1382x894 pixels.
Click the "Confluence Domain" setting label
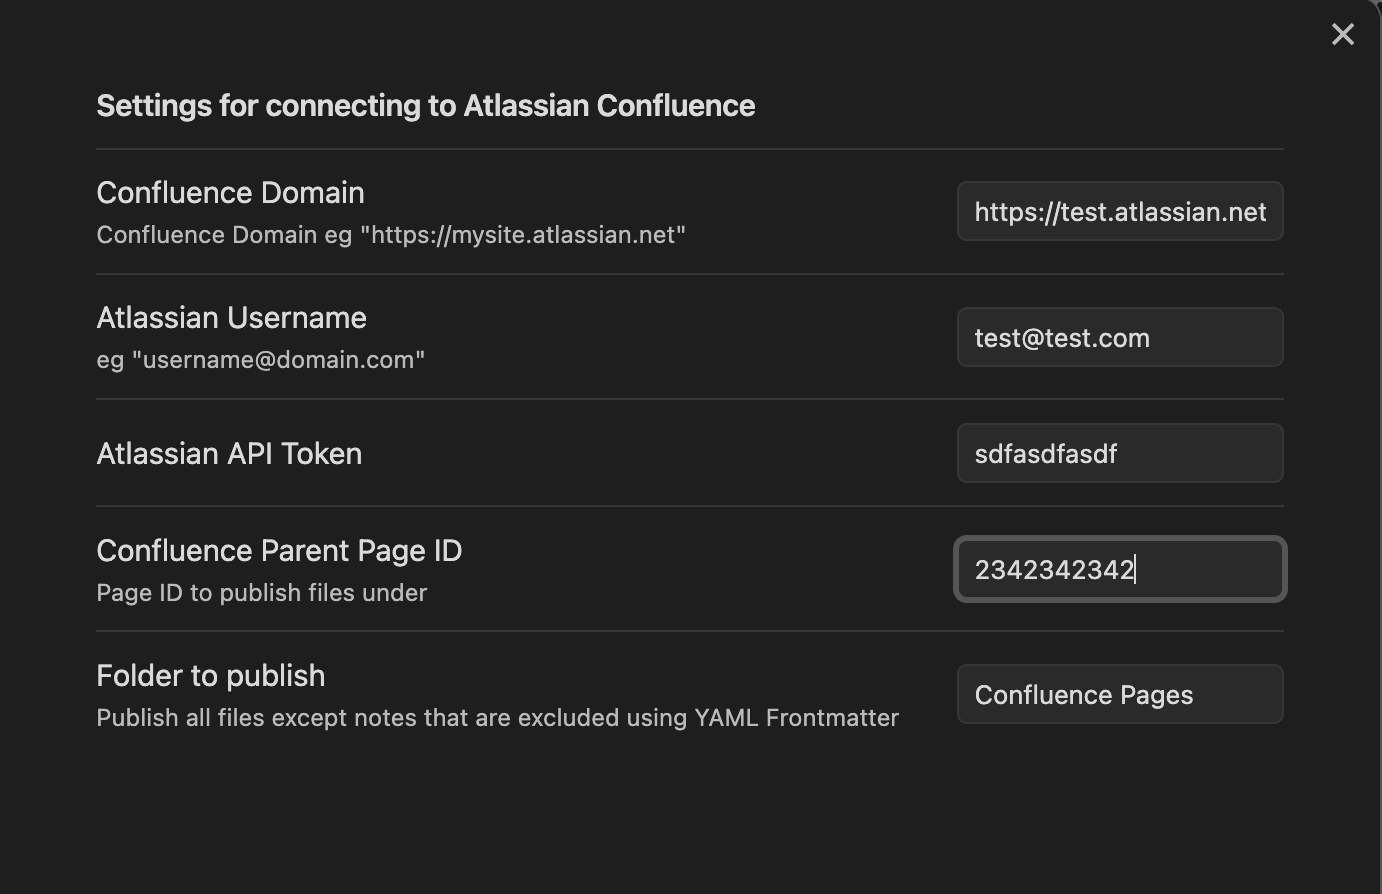(230, 193)
